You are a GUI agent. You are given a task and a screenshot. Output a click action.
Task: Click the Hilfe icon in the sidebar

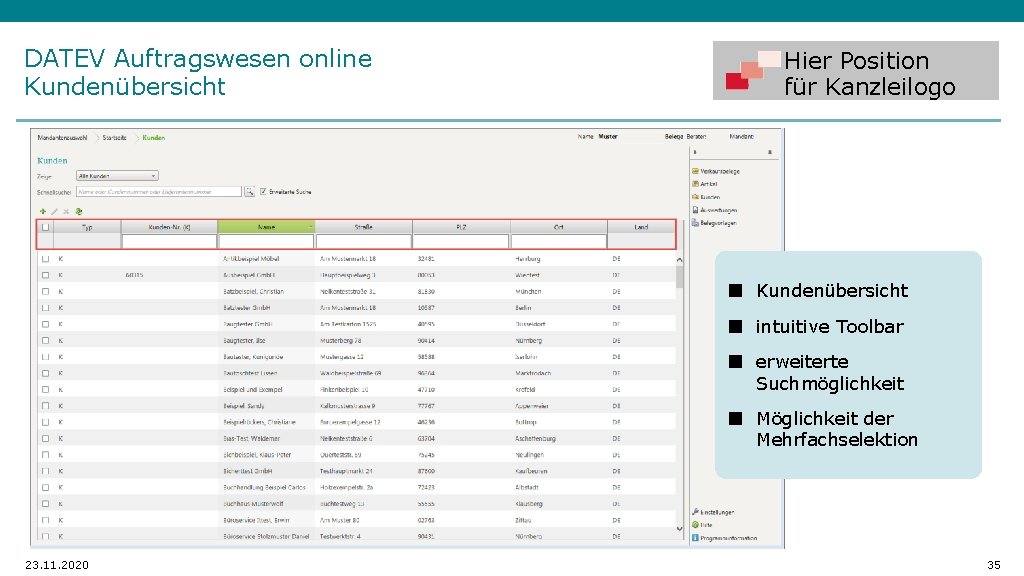[696, 524]
